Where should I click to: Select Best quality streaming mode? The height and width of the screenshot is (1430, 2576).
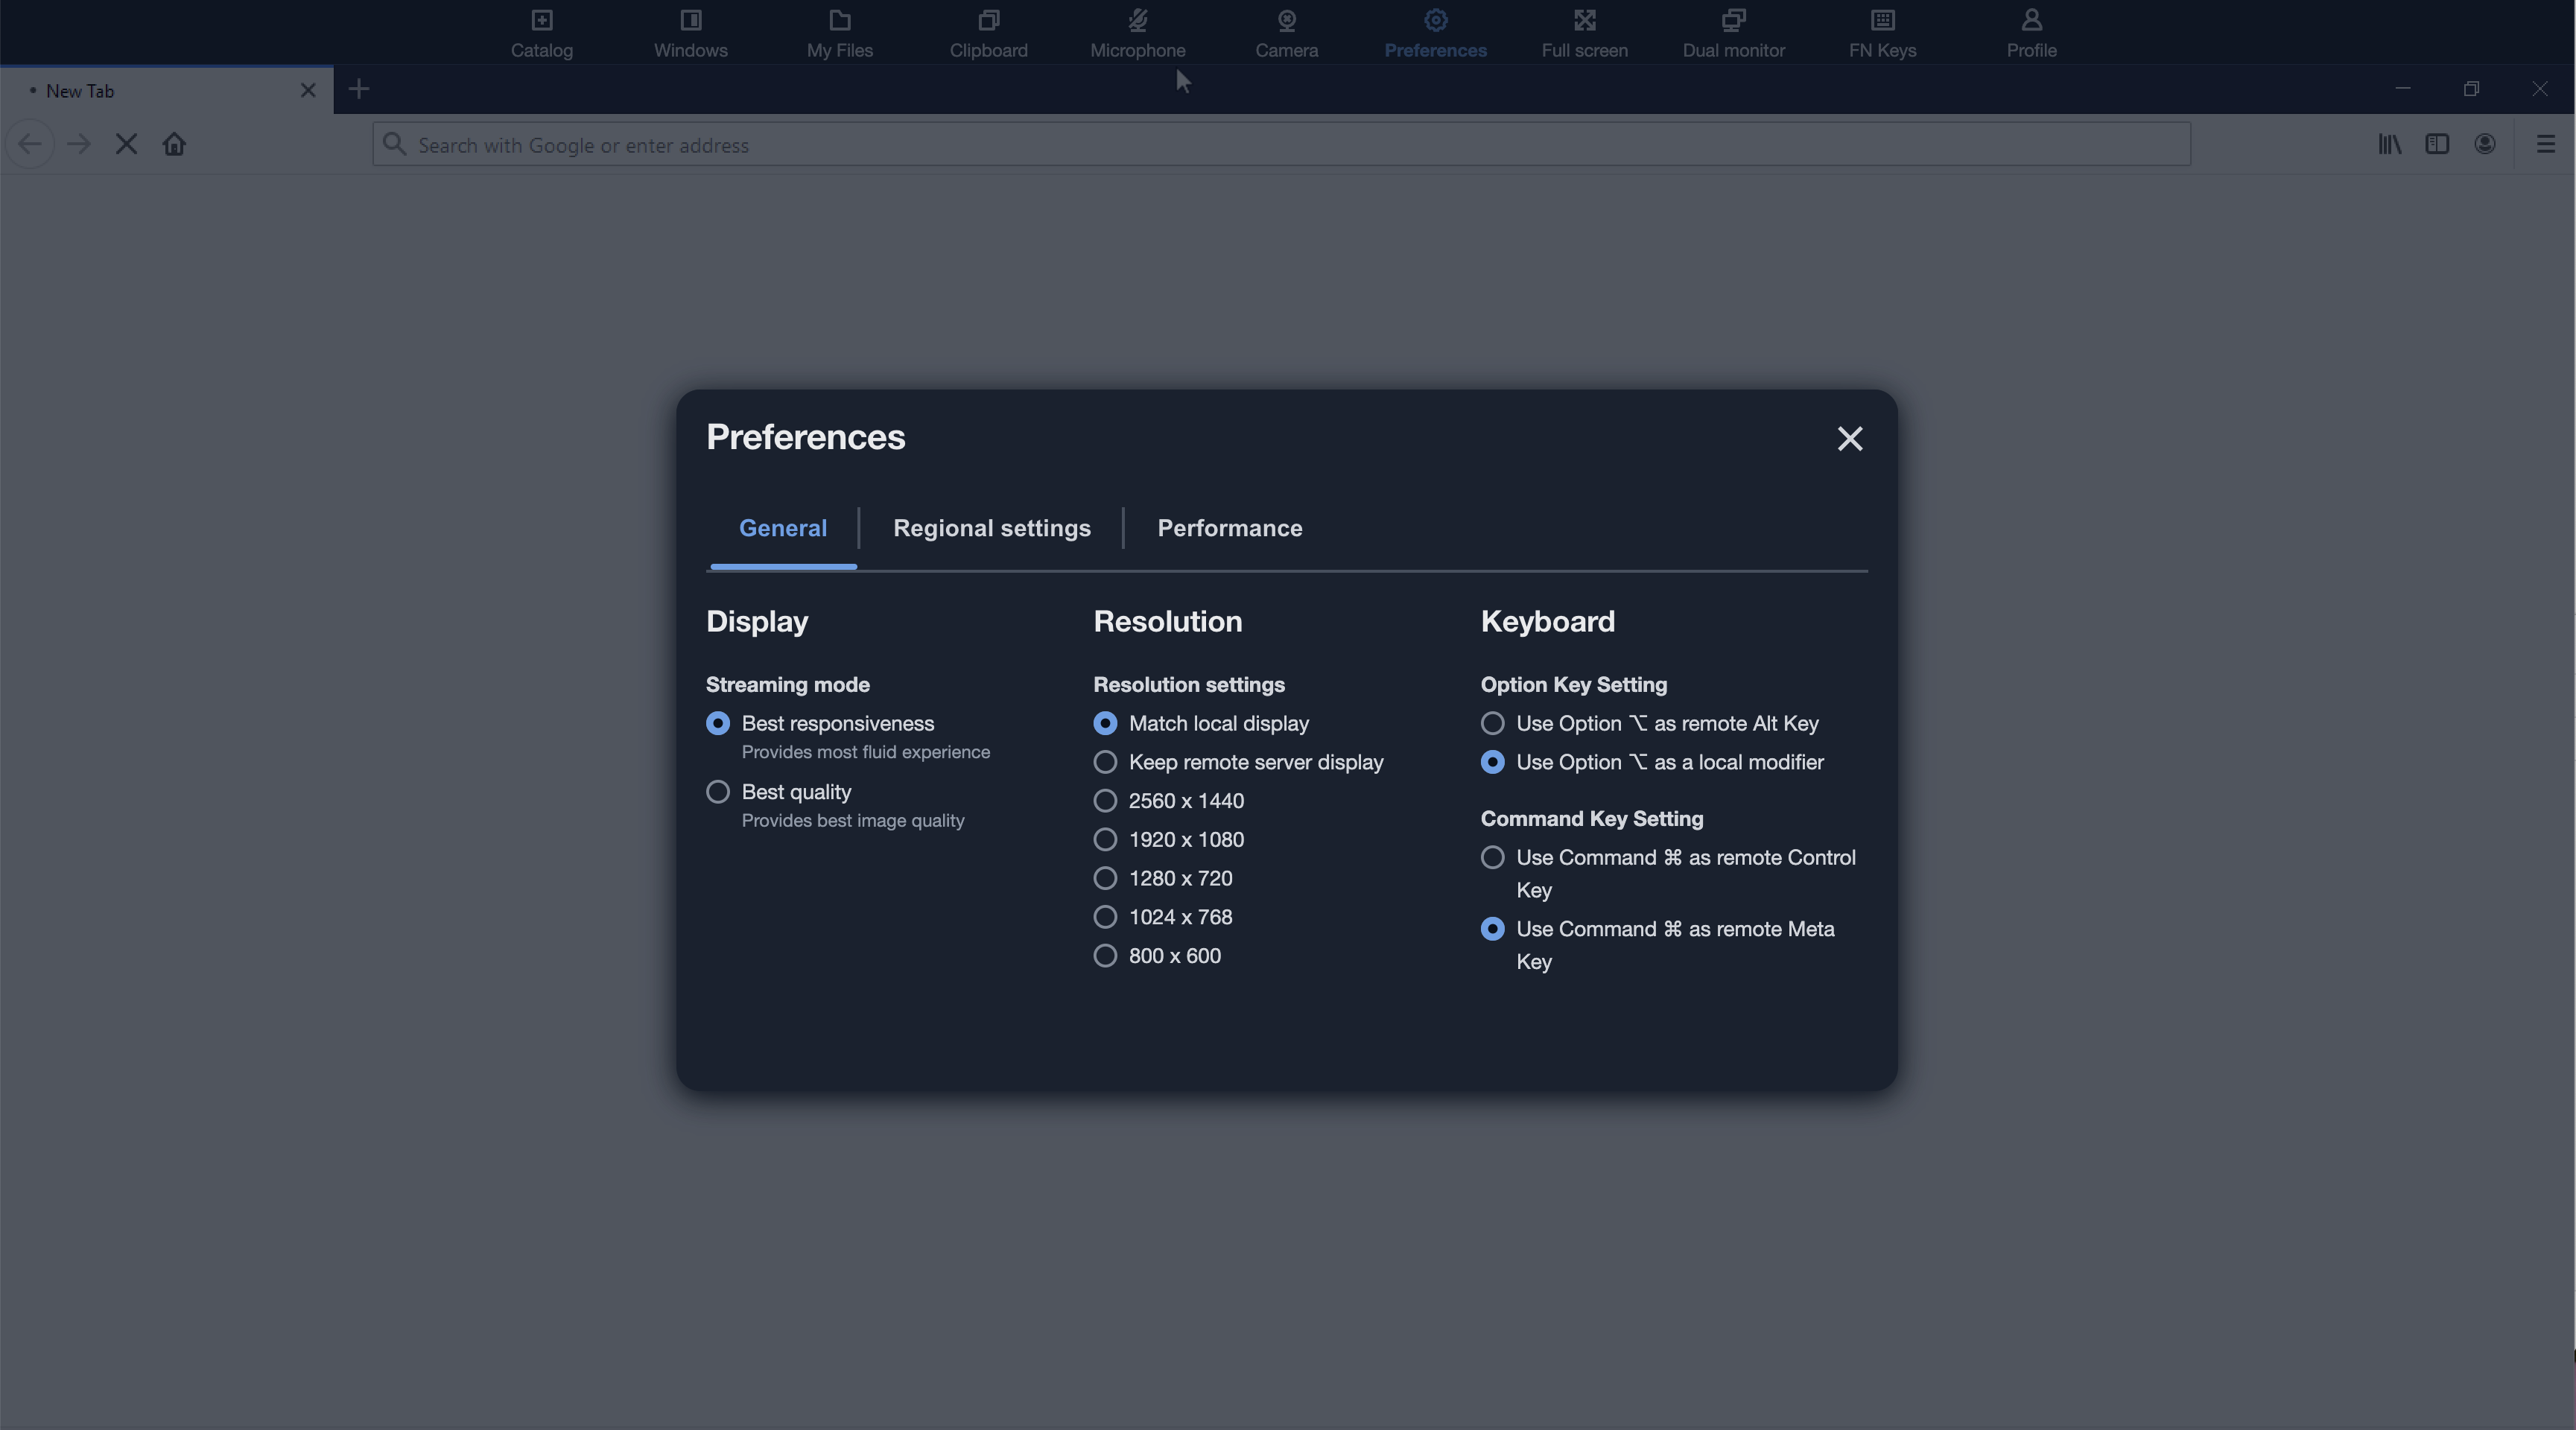(718, 792)
